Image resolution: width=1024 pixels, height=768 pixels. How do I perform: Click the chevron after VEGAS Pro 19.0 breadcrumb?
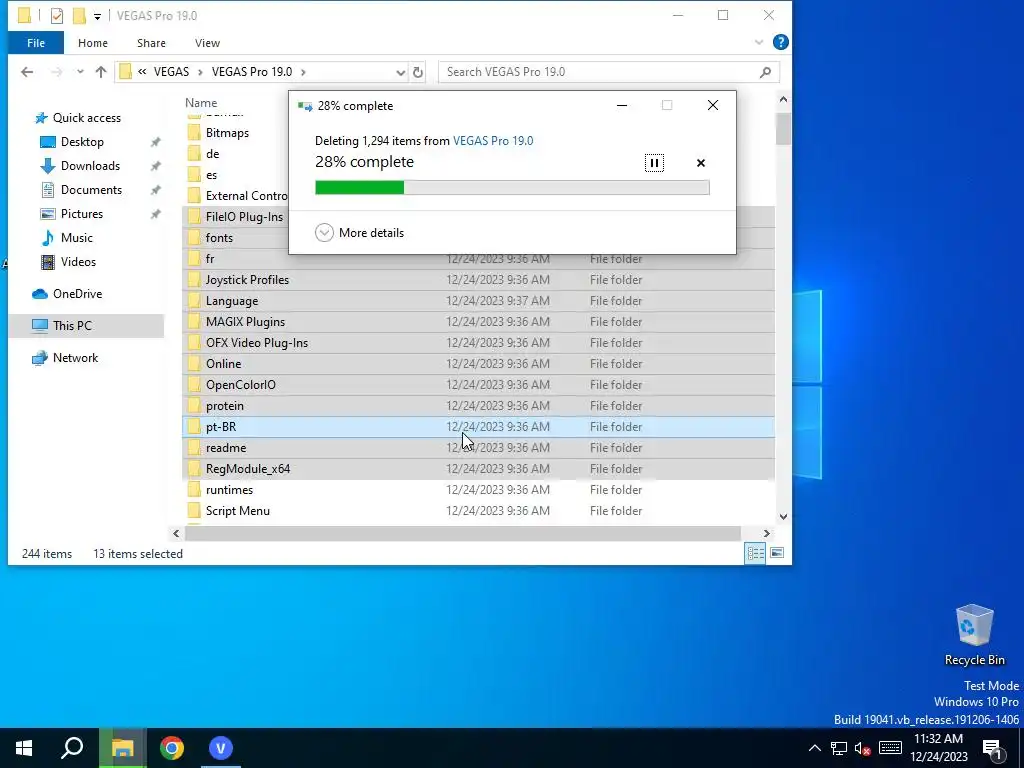(303, 72)
